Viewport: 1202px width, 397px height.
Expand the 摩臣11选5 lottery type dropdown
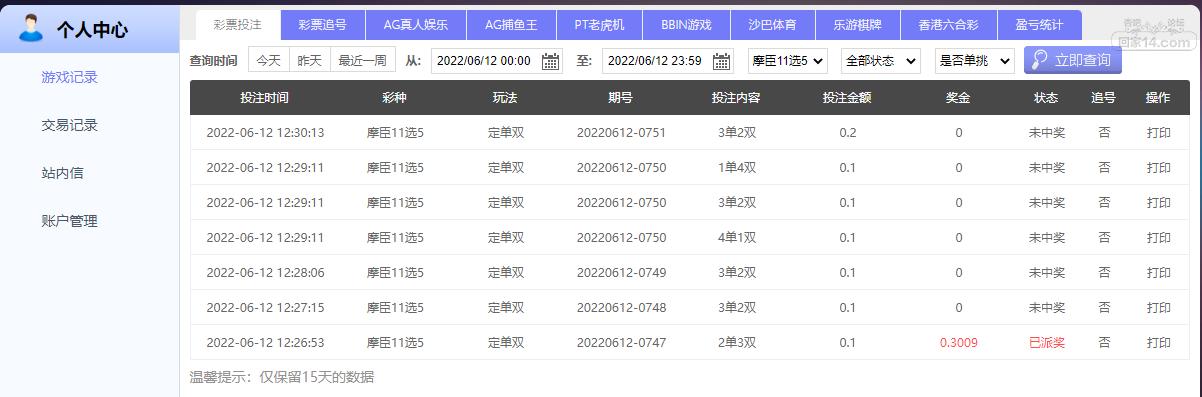[788, 61]
